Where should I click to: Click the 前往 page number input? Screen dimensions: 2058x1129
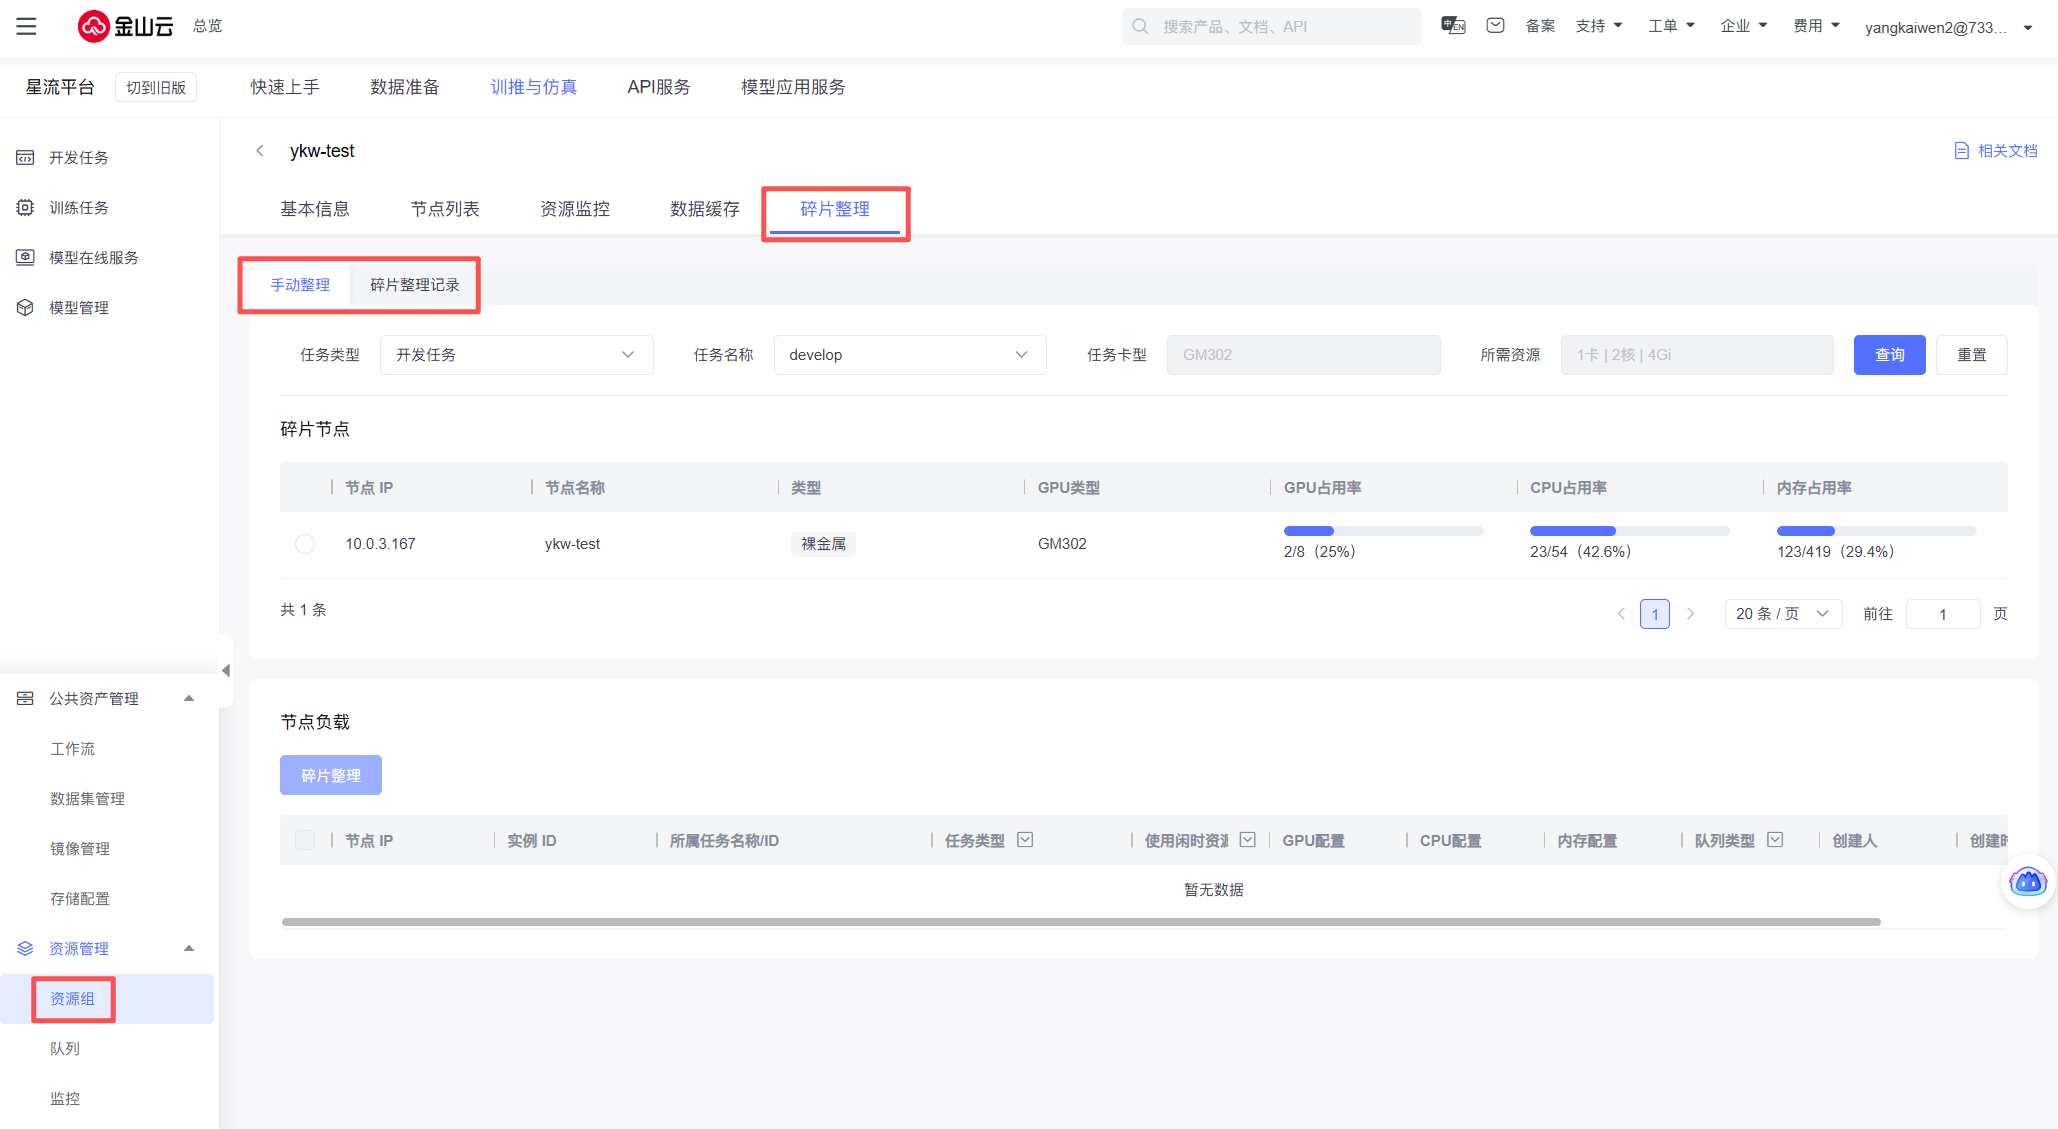click(1943, 614)
